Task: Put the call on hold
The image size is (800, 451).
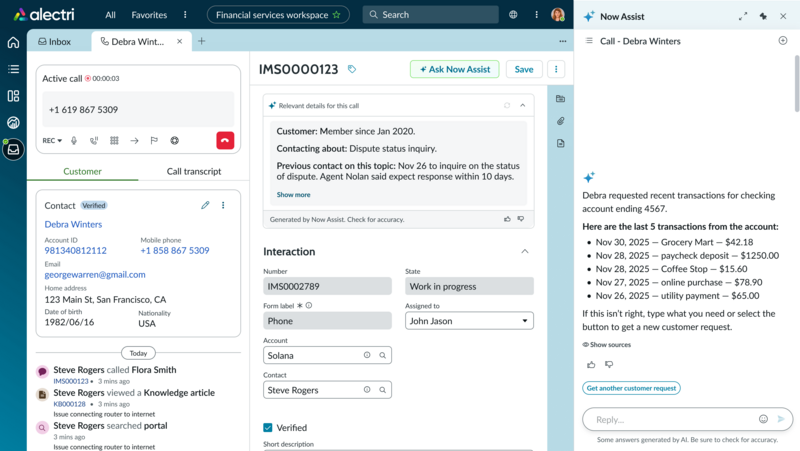Action: click(x=94, y=140)
